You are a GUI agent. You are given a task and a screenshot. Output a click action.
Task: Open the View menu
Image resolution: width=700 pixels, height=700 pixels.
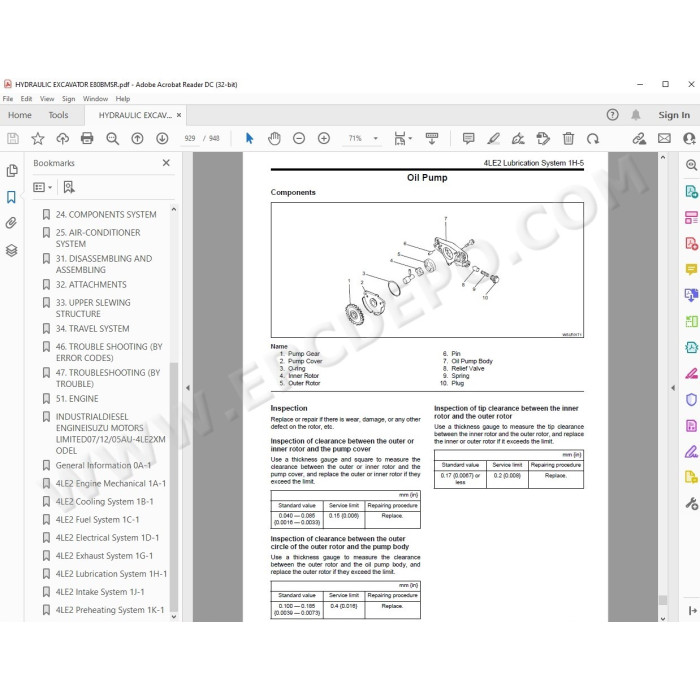click(47, 99)
